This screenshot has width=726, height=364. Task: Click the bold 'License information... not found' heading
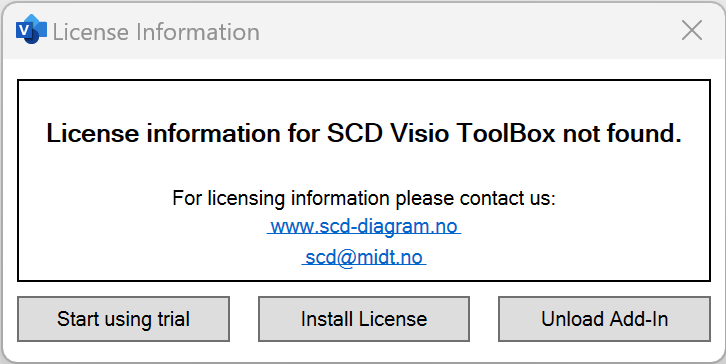(364, 134)
